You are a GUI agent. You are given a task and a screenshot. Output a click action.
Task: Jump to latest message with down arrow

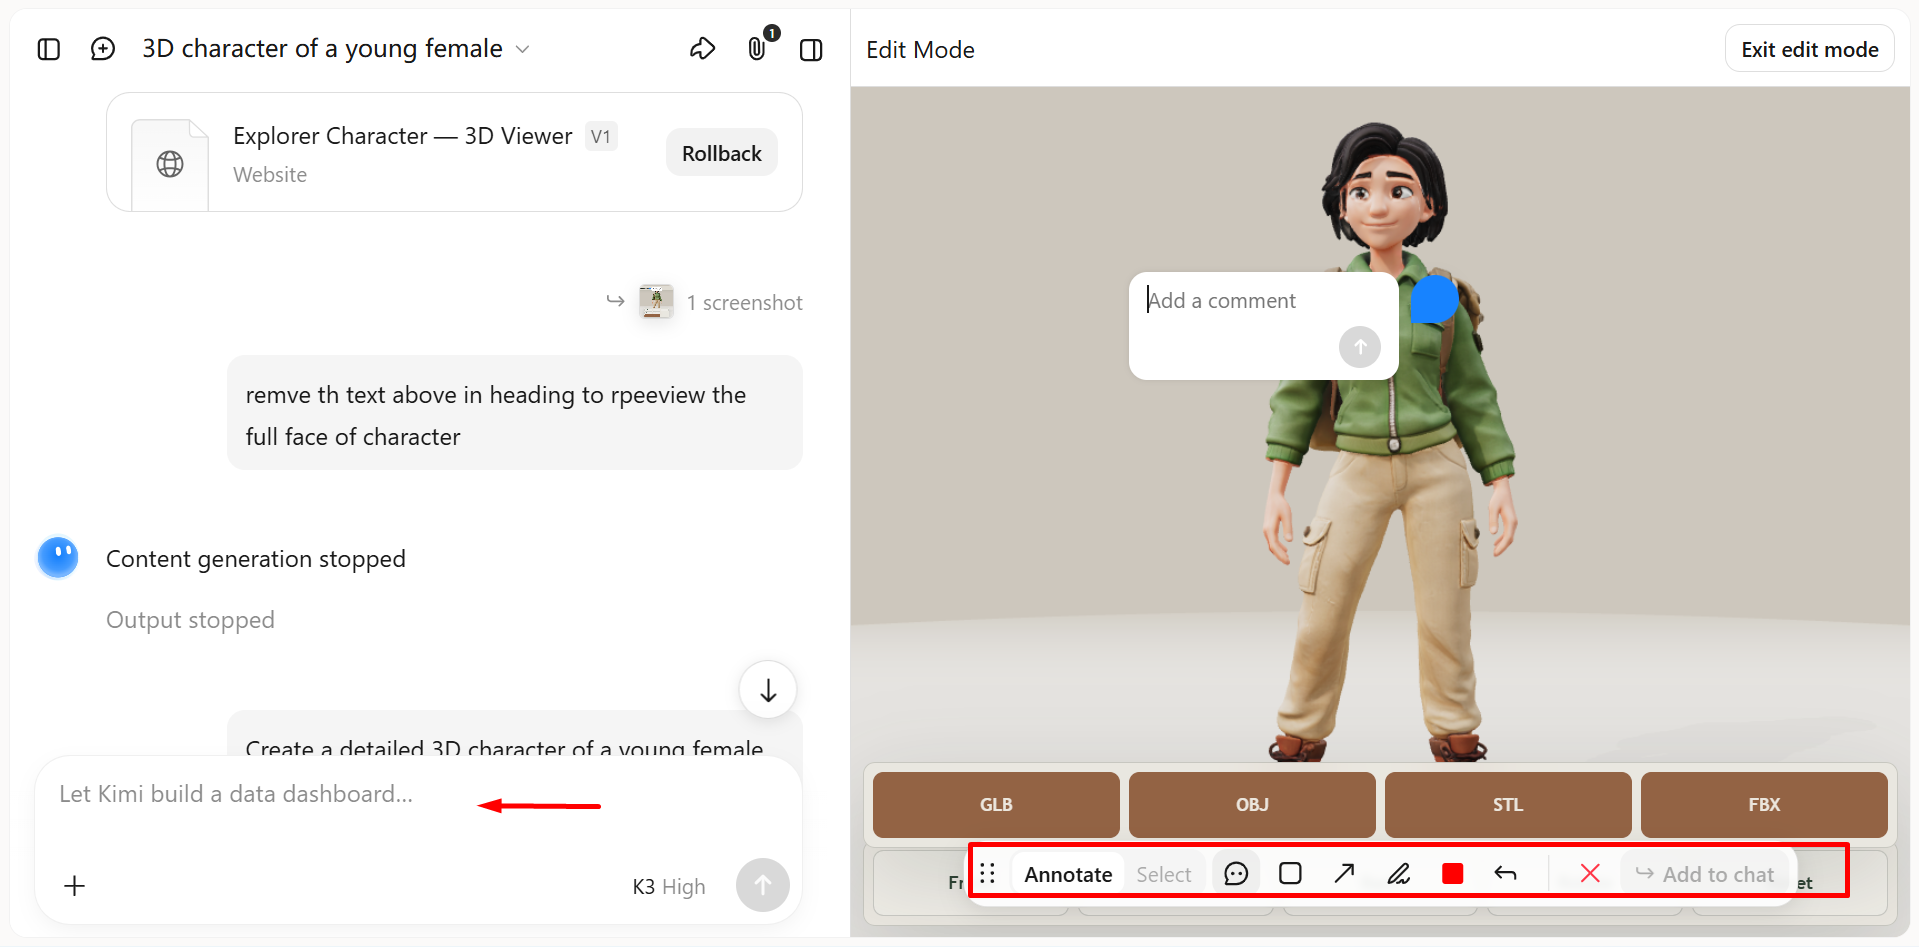pyautogui.click(x=768, y=690)
